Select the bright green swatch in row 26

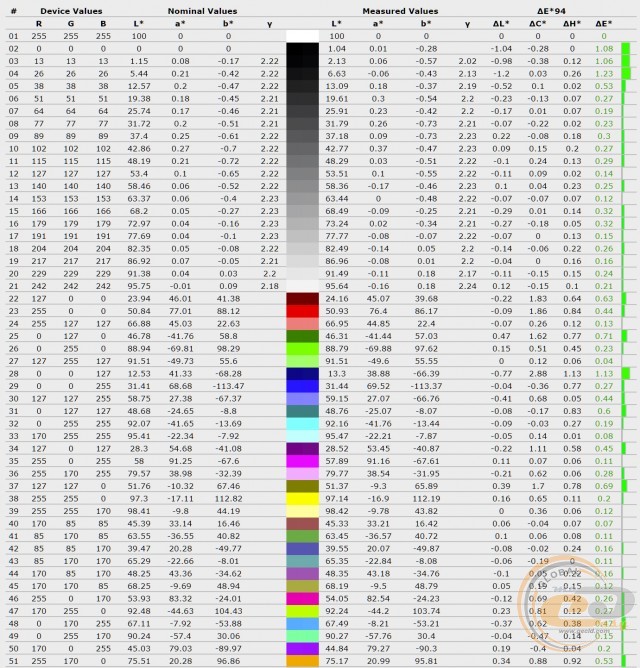tap(302, 348)
